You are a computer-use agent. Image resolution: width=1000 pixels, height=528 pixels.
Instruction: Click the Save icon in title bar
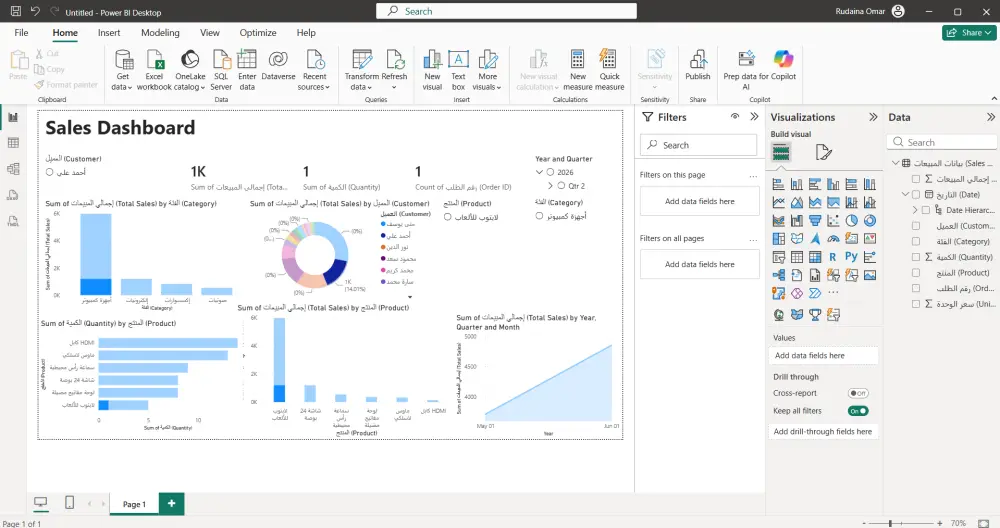click(16, 11)
